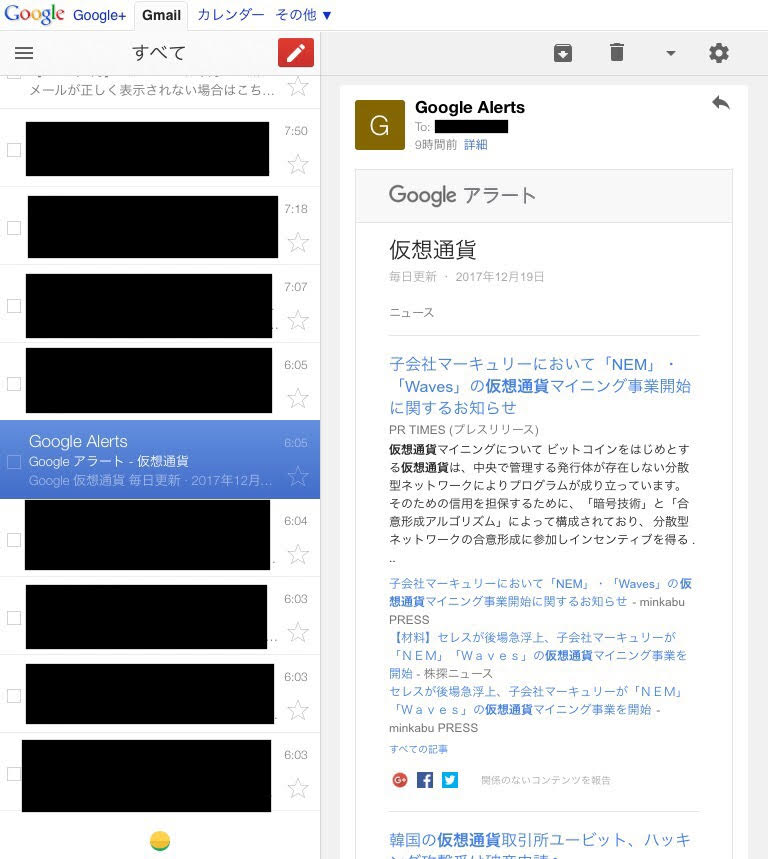Image resolution: width=768 pixels, height=859 pixels.
Task: Open the カレンダー tab
Action: pos(231,15)
